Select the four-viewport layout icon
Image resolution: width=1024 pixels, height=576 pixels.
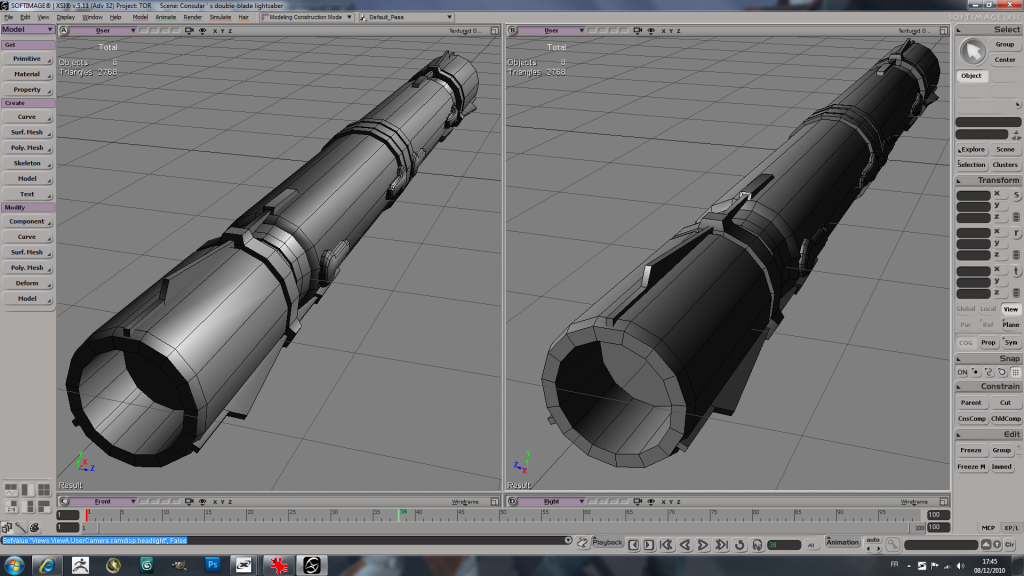(x=44, y=489)
